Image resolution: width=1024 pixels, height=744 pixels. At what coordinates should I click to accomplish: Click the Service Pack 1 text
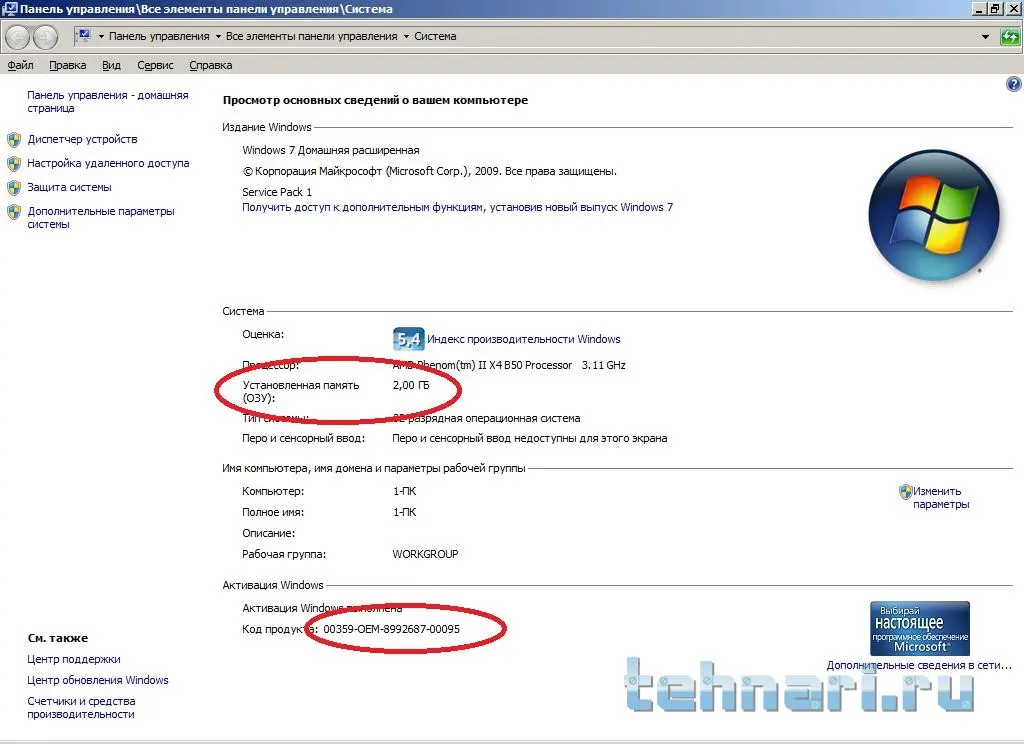(x=277, y=192)
